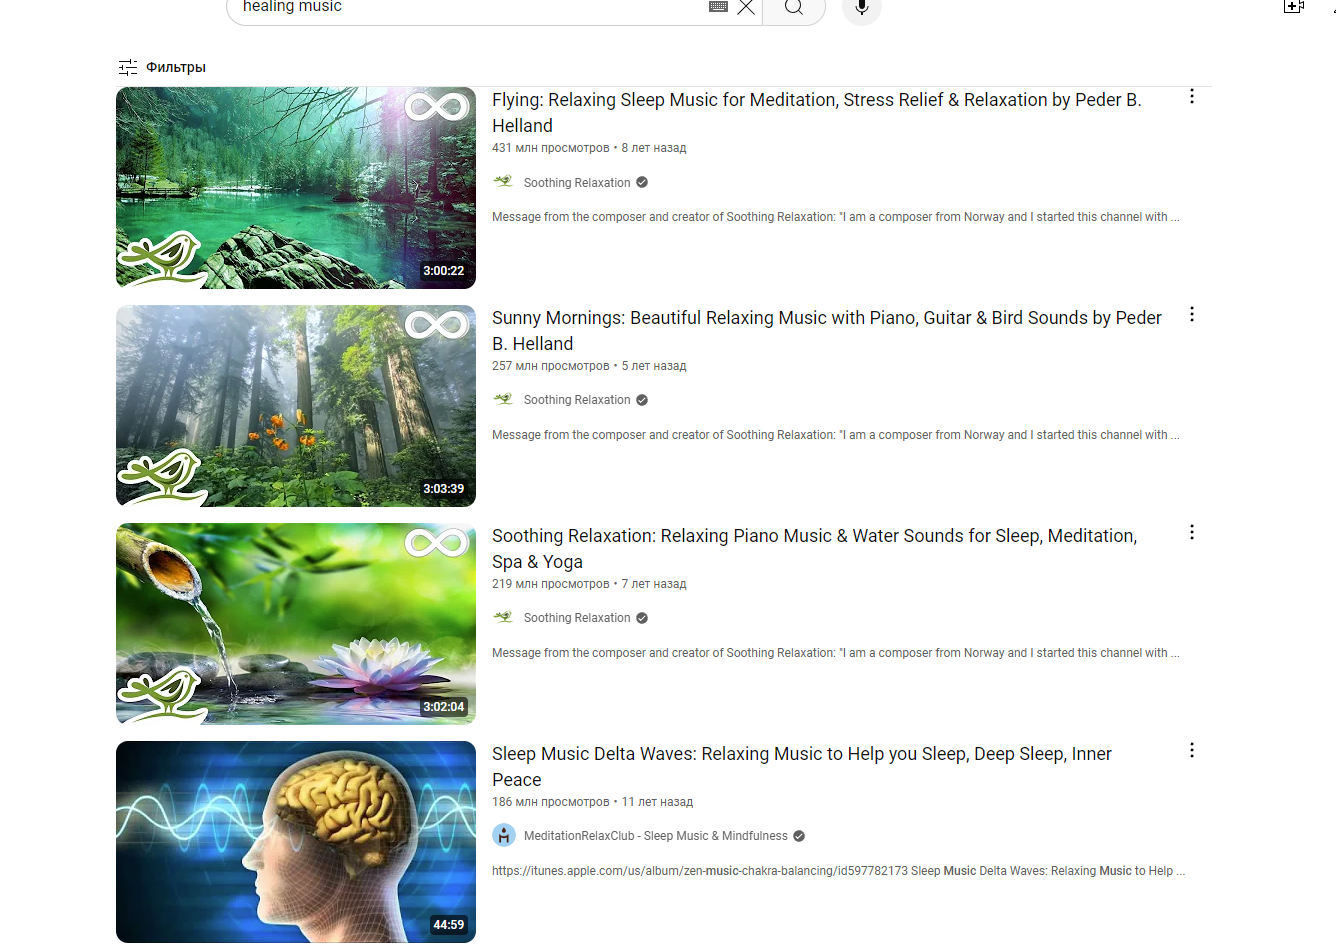Click text 219 млн просмотров

(550, 584)
